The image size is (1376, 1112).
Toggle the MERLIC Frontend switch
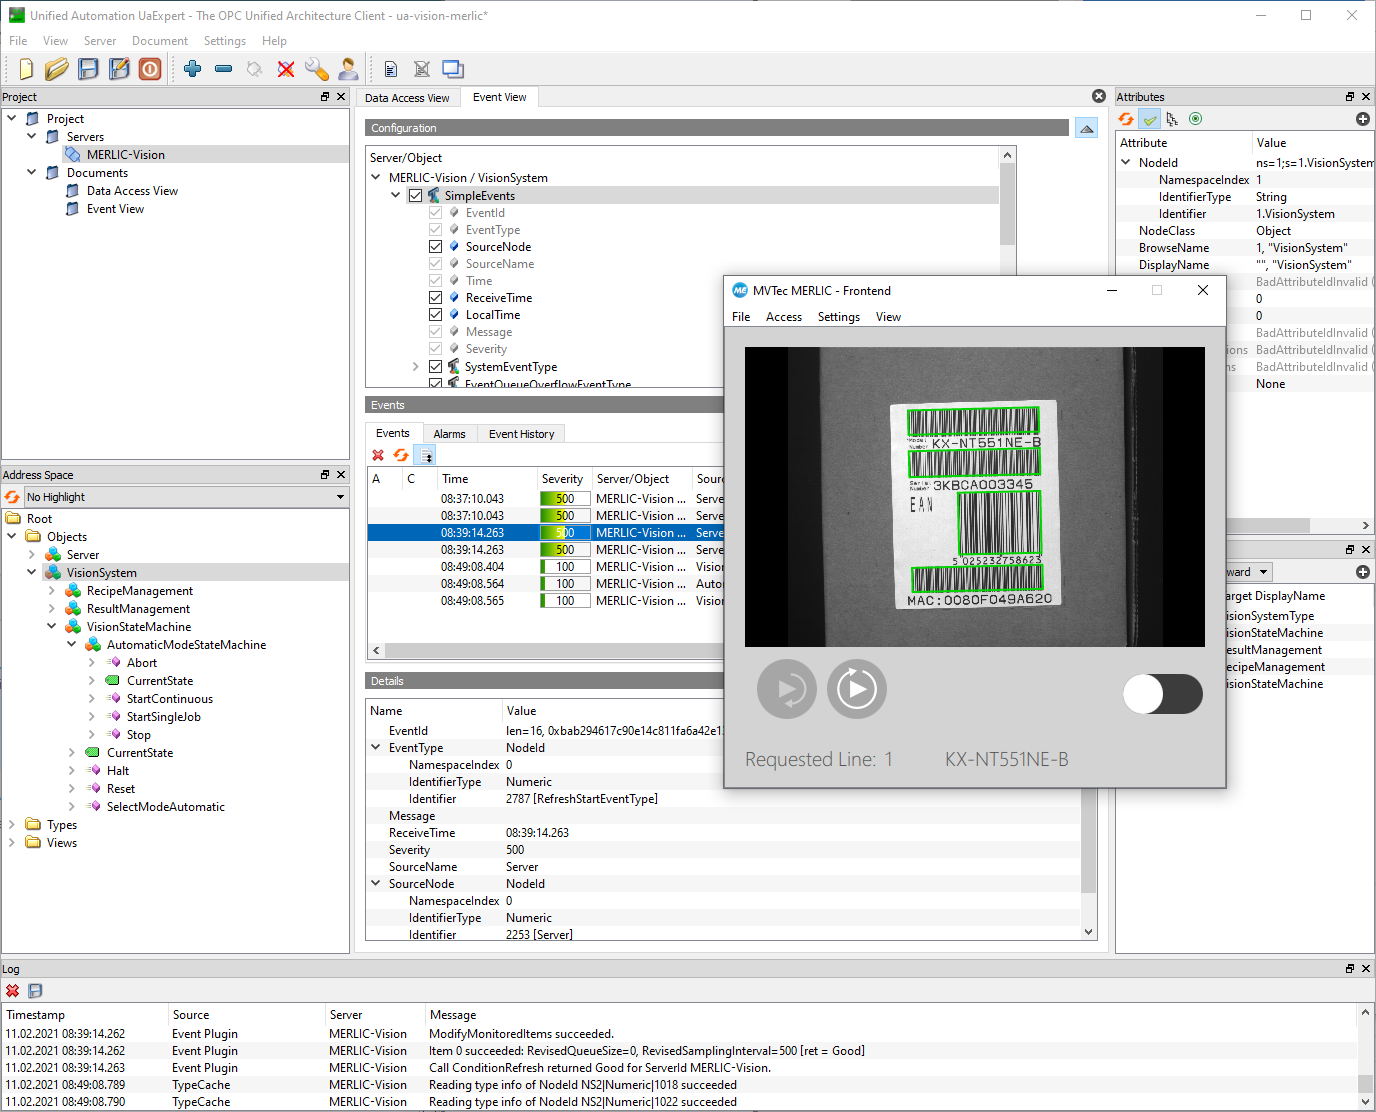tap(1163, 694)
